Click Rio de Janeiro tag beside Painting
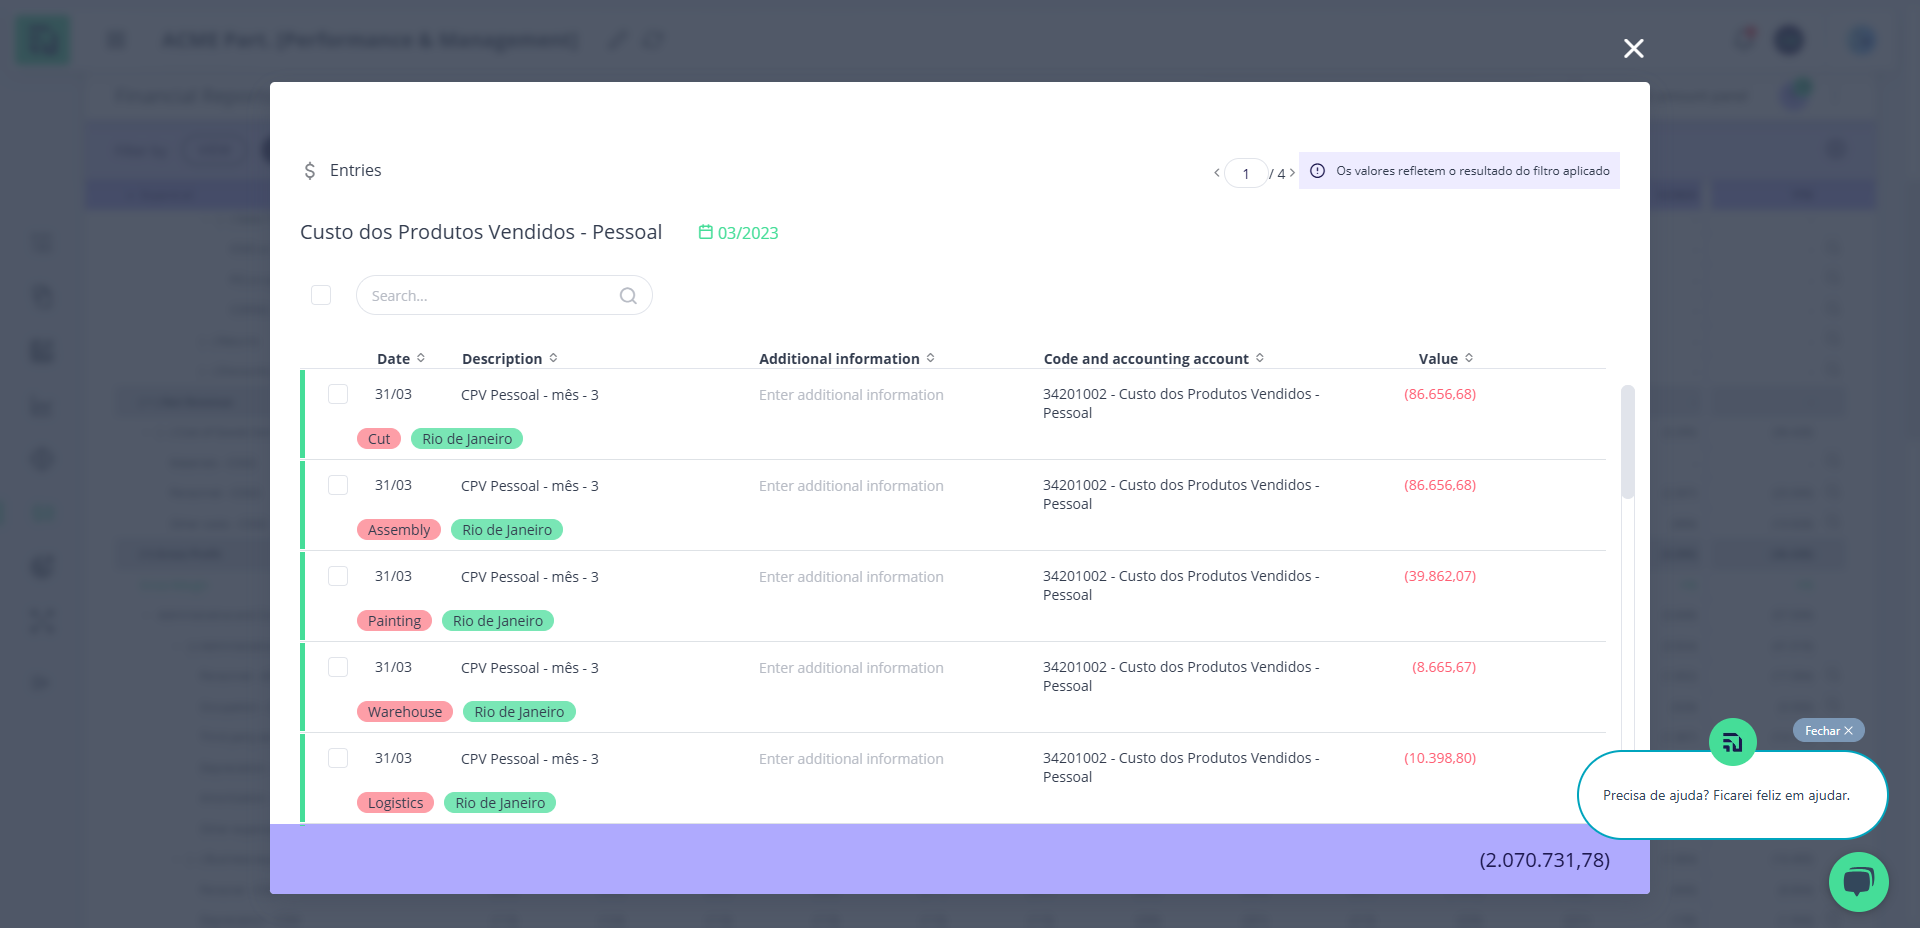The image size is (1920, 928). click(x=498, y=621)
